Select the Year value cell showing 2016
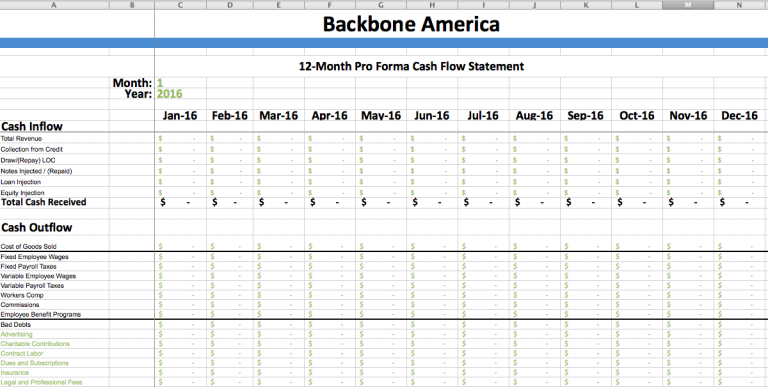The height and width of the screenshot is (387, 768). tap(180, 94)
